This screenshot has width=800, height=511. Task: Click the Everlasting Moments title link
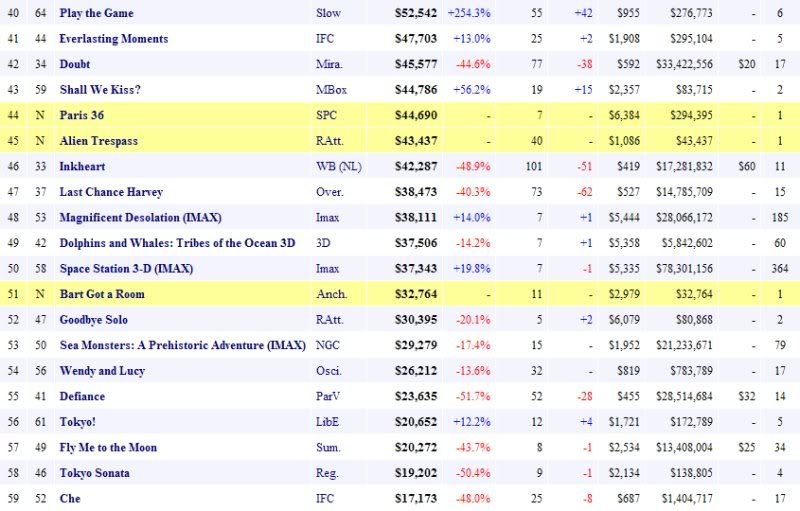(114, 39)
